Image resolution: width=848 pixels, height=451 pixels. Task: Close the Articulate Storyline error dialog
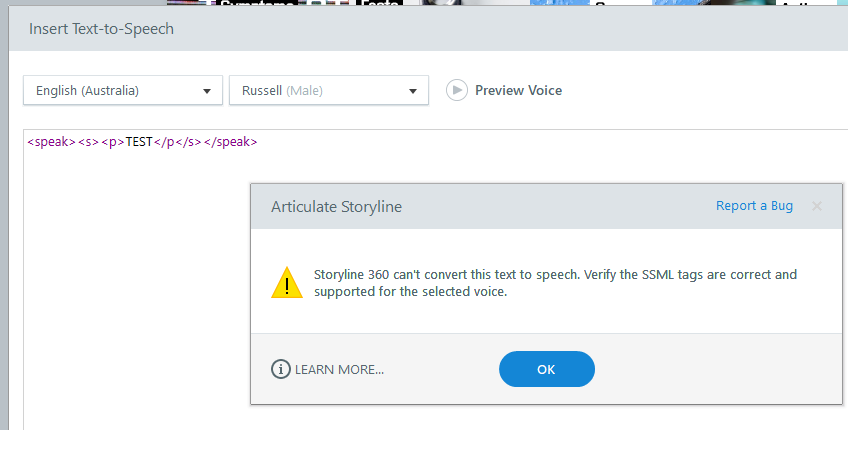(x=817, y=206)
